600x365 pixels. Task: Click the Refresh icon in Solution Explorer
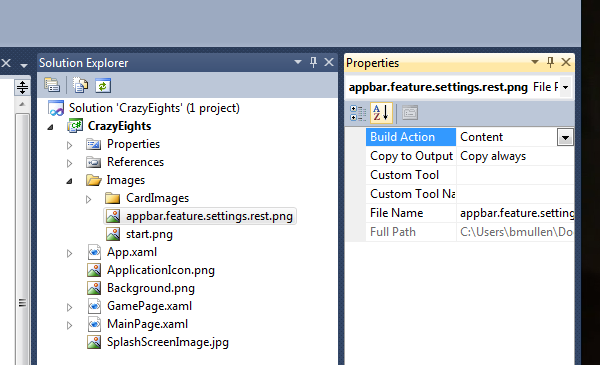point(103,85)
